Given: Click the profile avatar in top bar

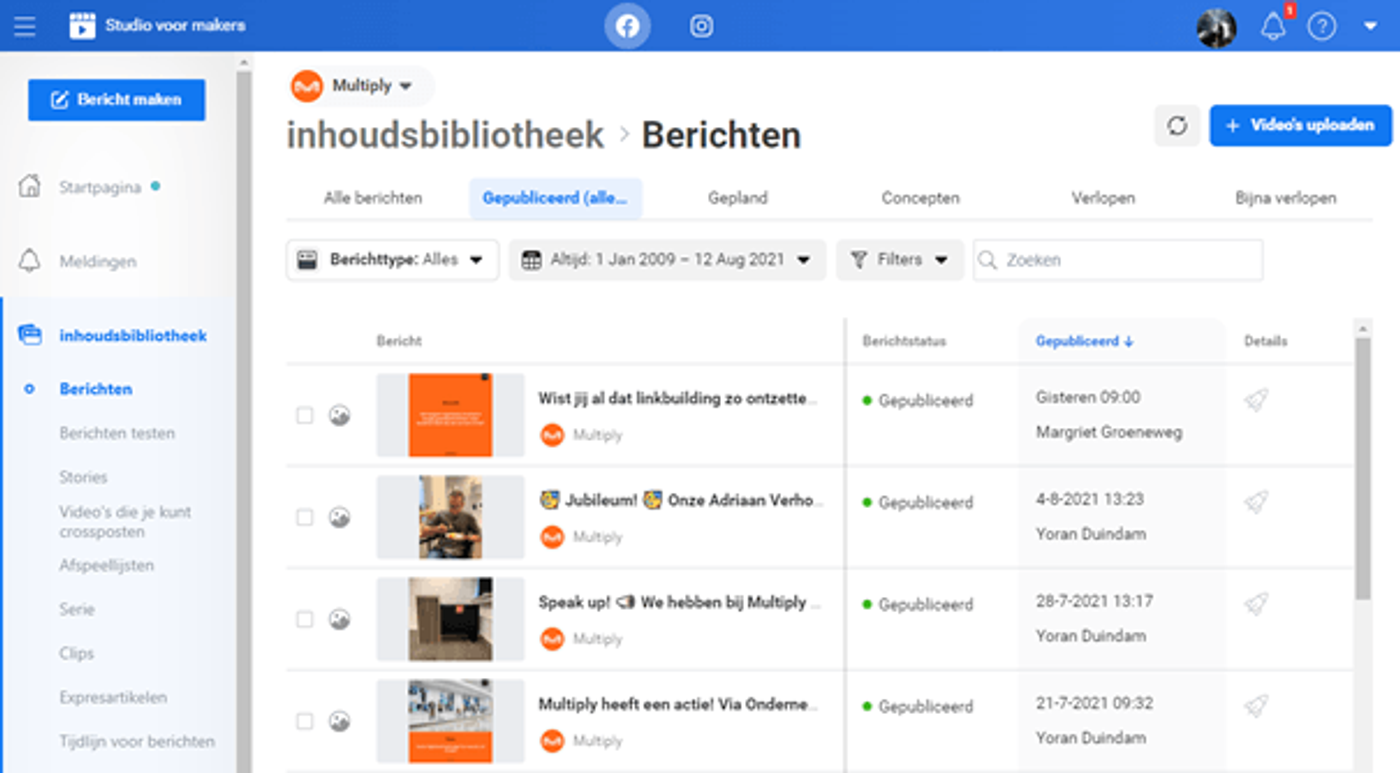Looking at the screenshot, I should click(1217, 27).
